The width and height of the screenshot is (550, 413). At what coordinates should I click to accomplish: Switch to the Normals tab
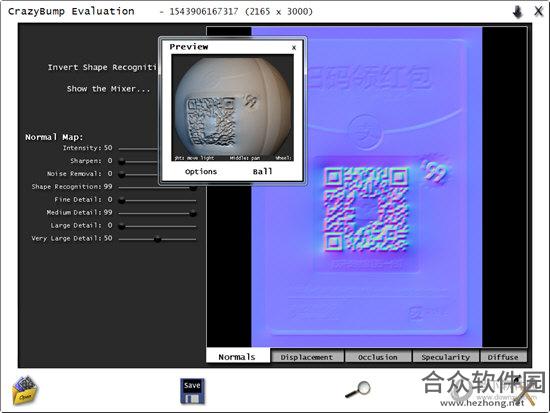tap(238, 357)
